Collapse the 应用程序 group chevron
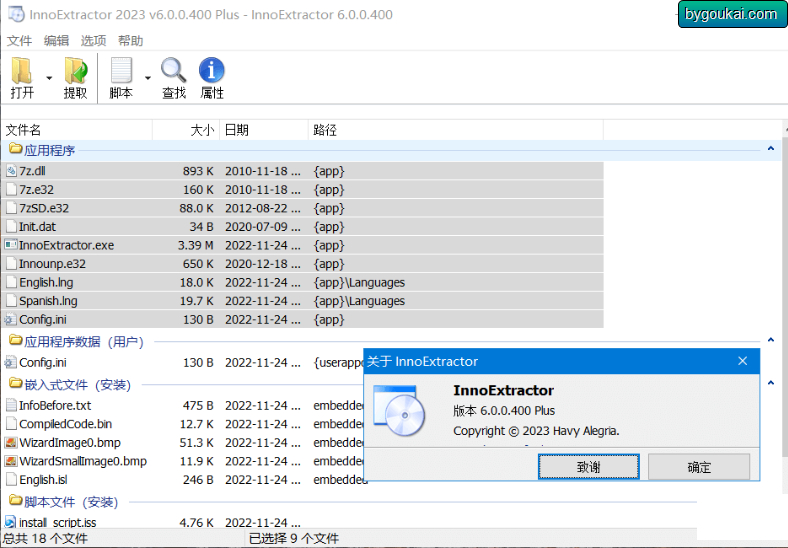The height and width of the screenshot is (548, 788). click(x=770, y=149)
